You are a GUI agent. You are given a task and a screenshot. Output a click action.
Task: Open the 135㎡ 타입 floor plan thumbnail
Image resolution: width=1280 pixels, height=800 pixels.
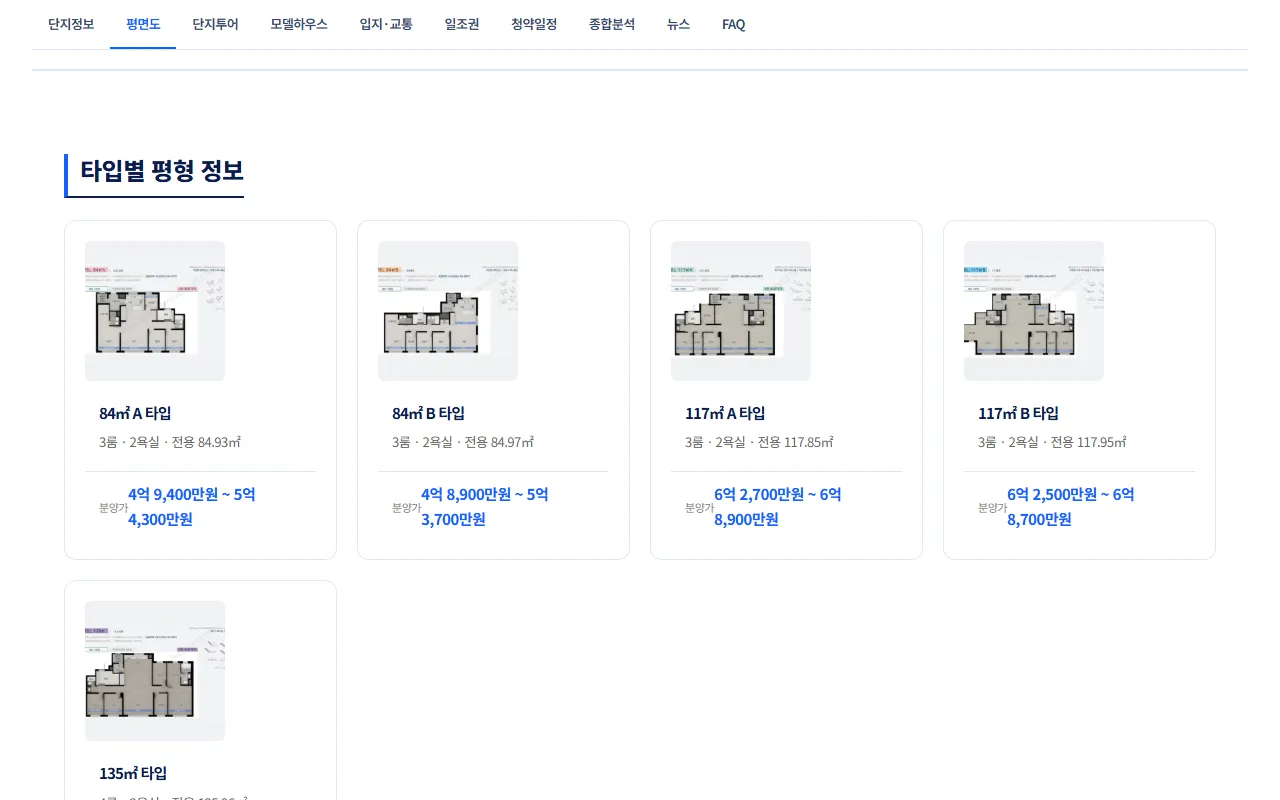coord(155,671)
